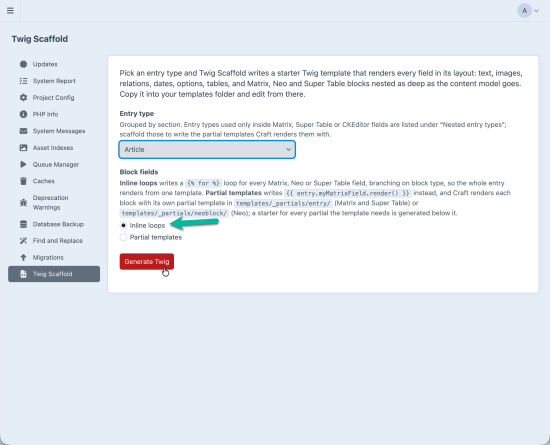This screenshot has width=550, height=445.
Task: Click the Block fields label
Action: tap(139, 172)
